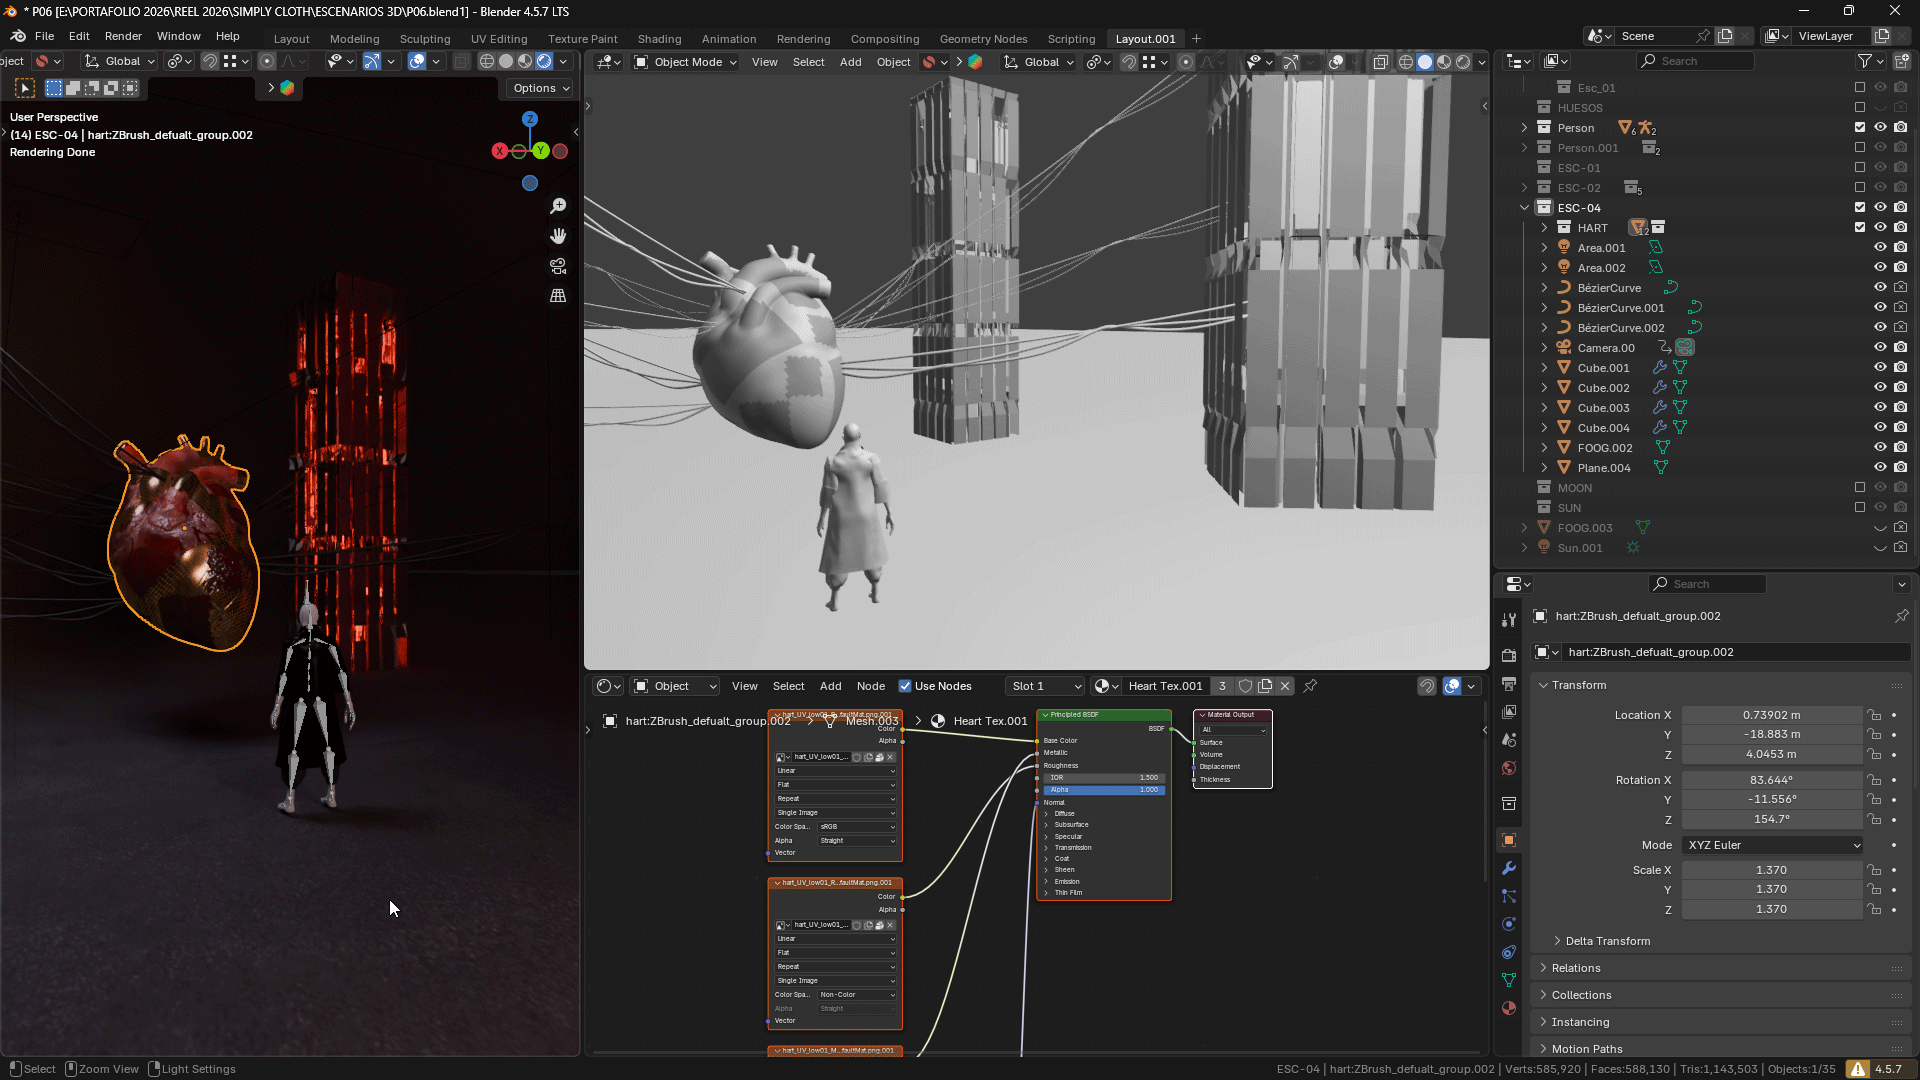Open the XYZ Euler rotation mode dropdown

[x=1772, y=845]
